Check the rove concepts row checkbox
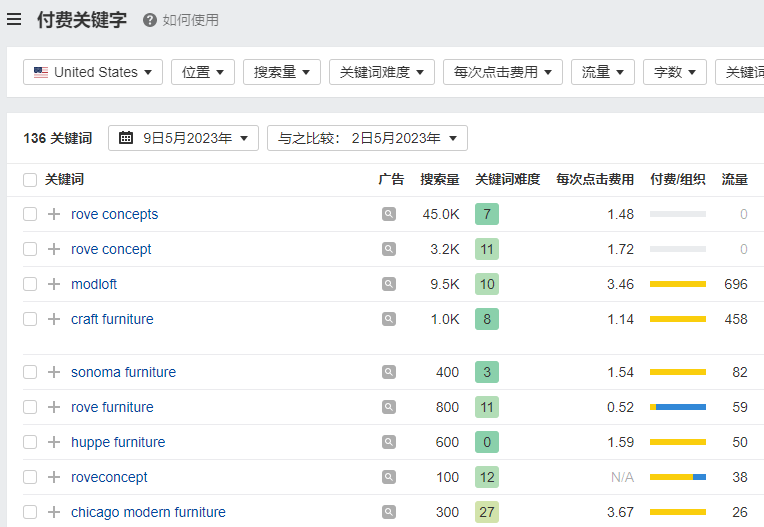This screenshot has width=764, height=527. click(30, 214)
